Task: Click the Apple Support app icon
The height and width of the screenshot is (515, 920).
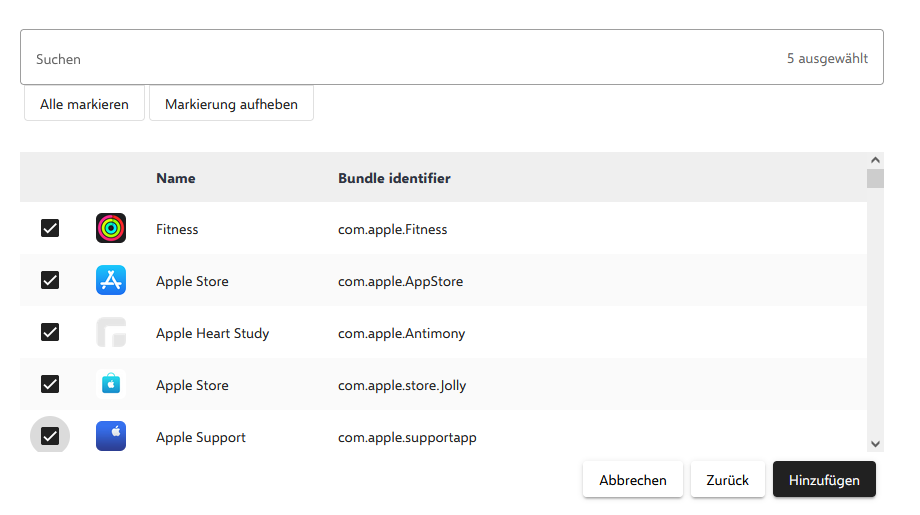Action: 111,437
